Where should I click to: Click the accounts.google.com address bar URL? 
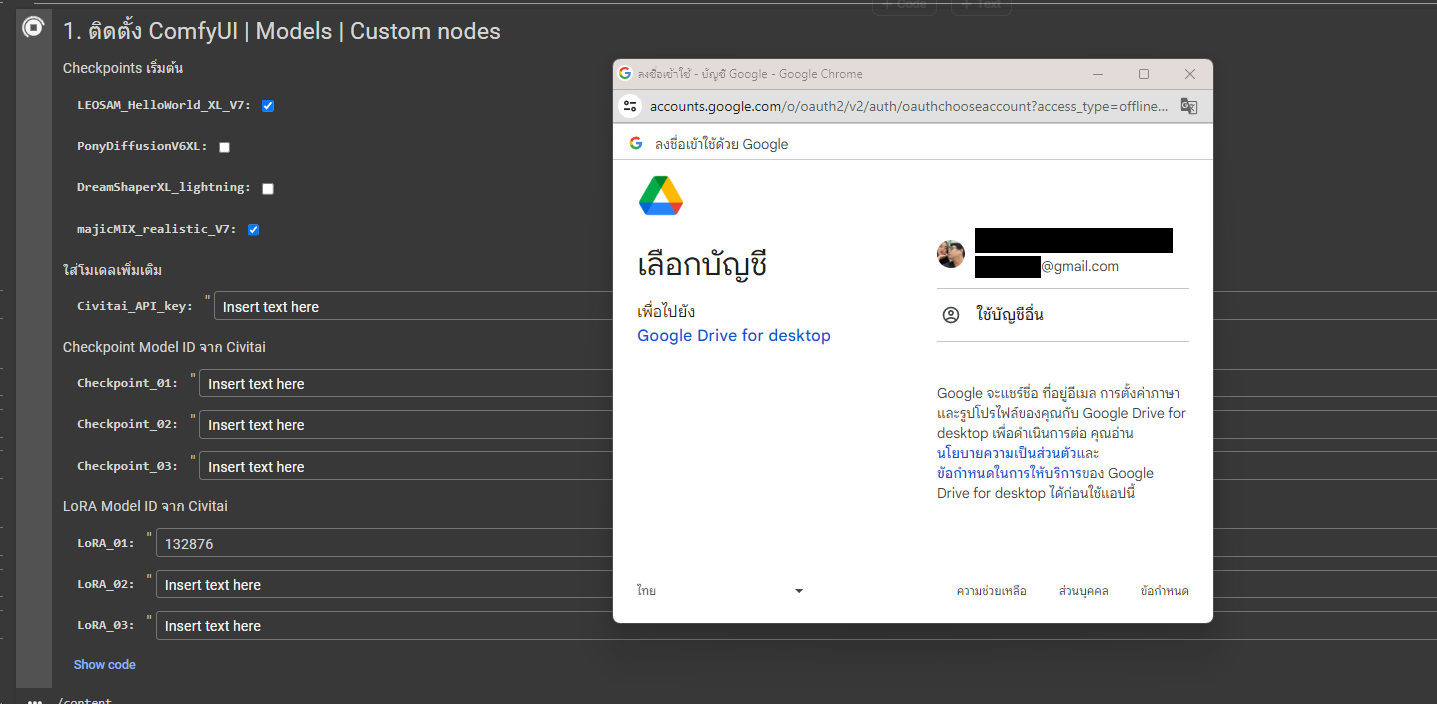[x=908, y=106]
